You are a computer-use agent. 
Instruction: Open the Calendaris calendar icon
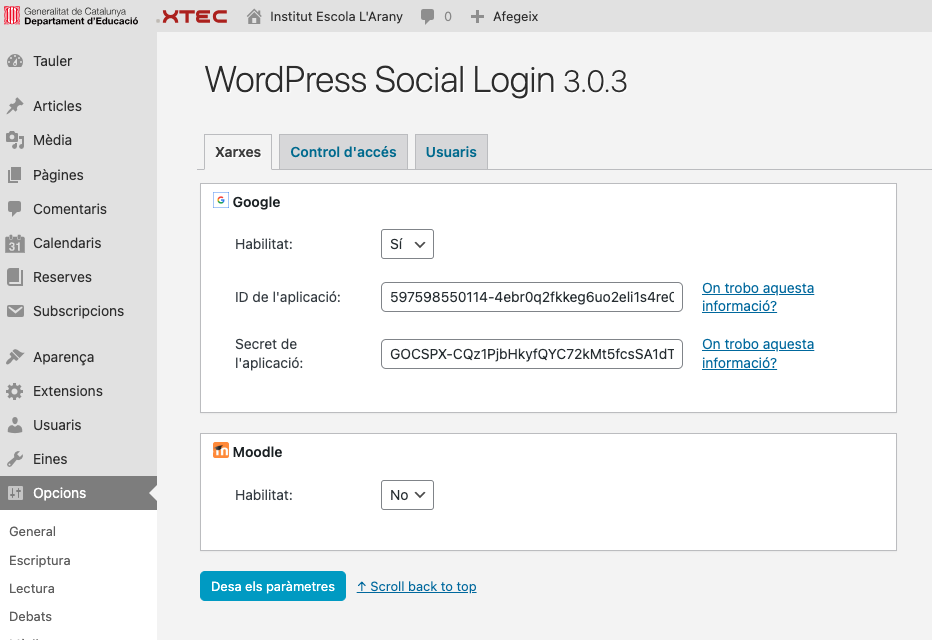(15, 243)
